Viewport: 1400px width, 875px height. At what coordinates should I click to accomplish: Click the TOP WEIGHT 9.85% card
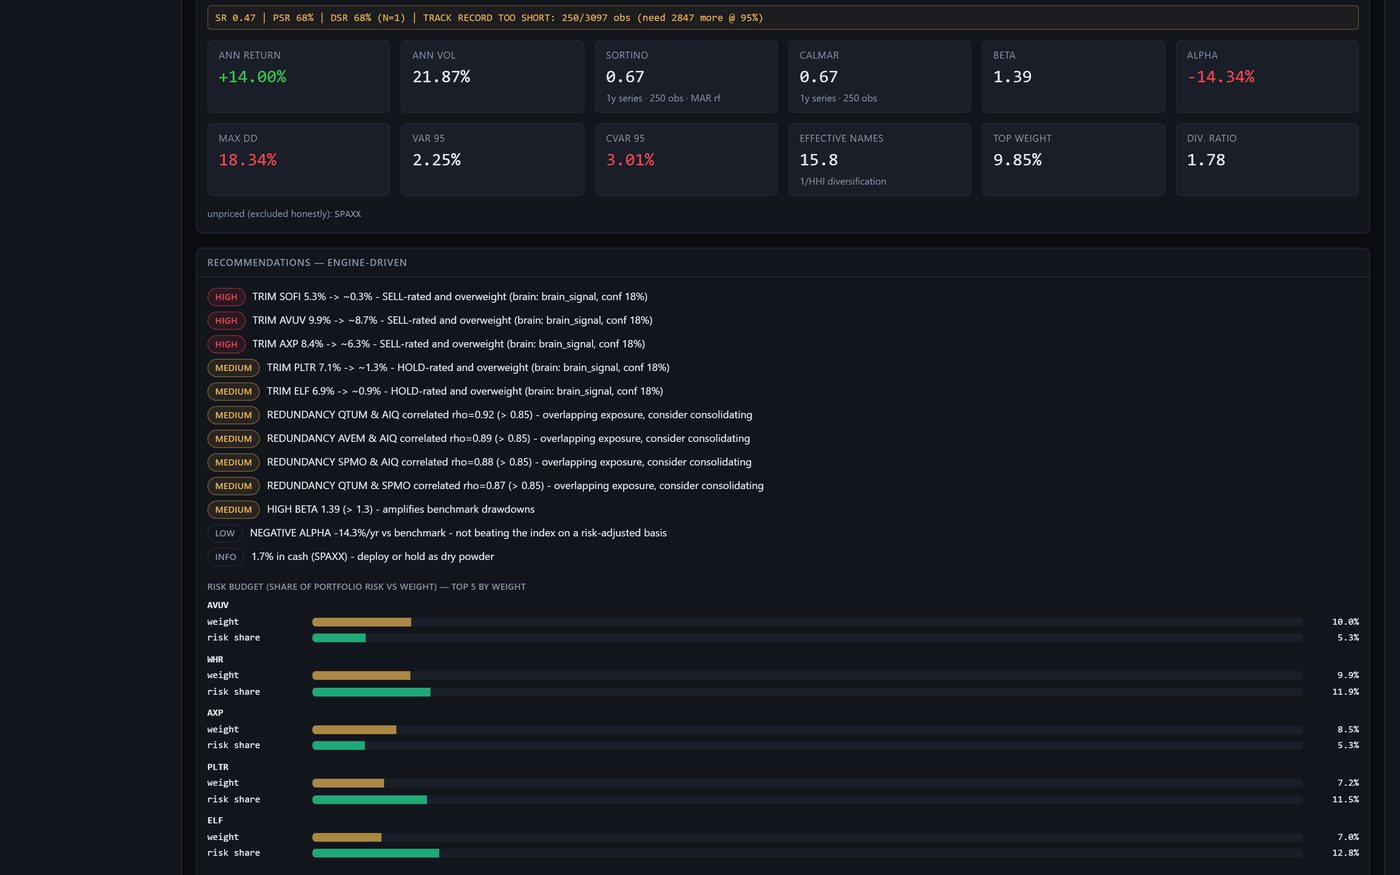coord(1073,159)
